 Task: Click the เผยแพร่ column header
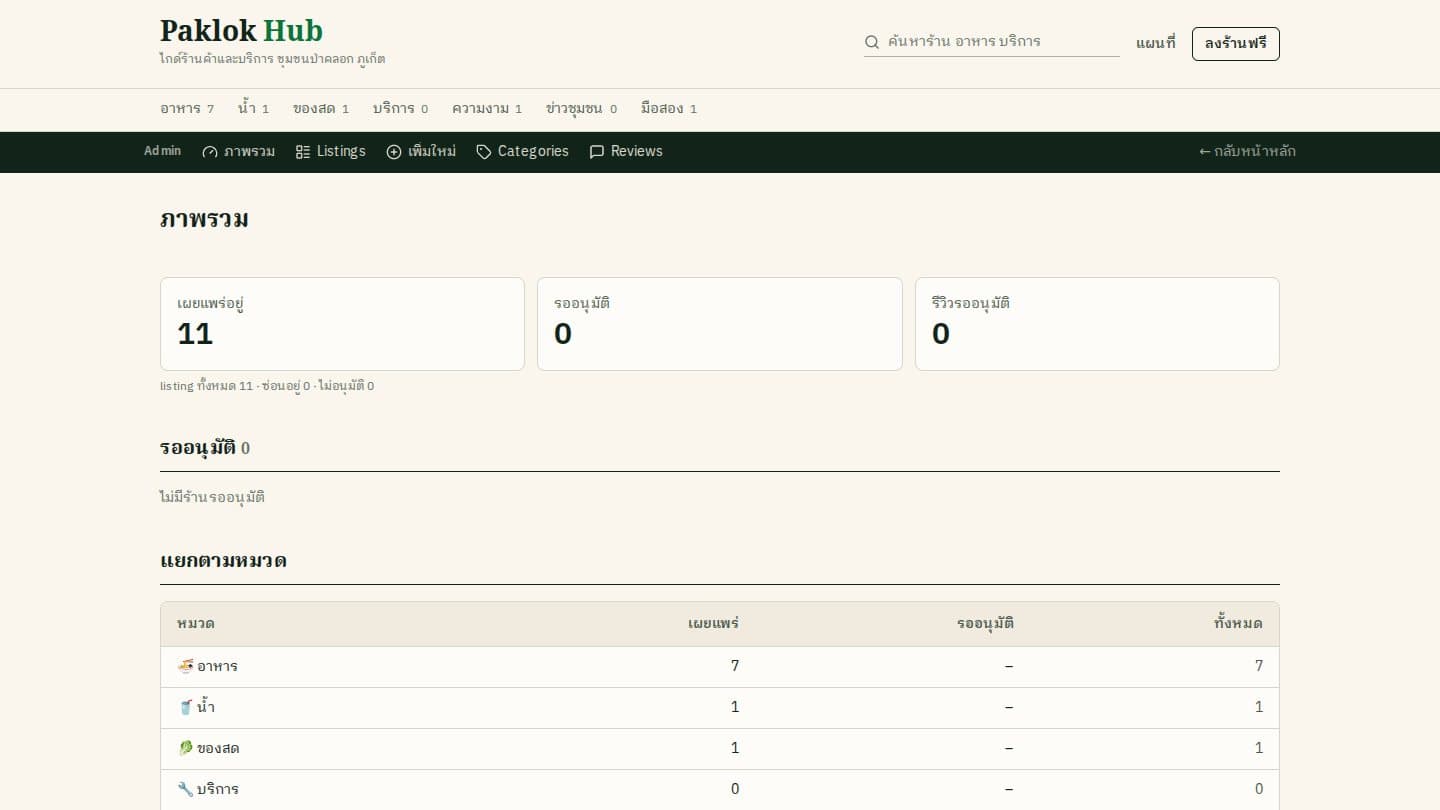click(713, 624)
